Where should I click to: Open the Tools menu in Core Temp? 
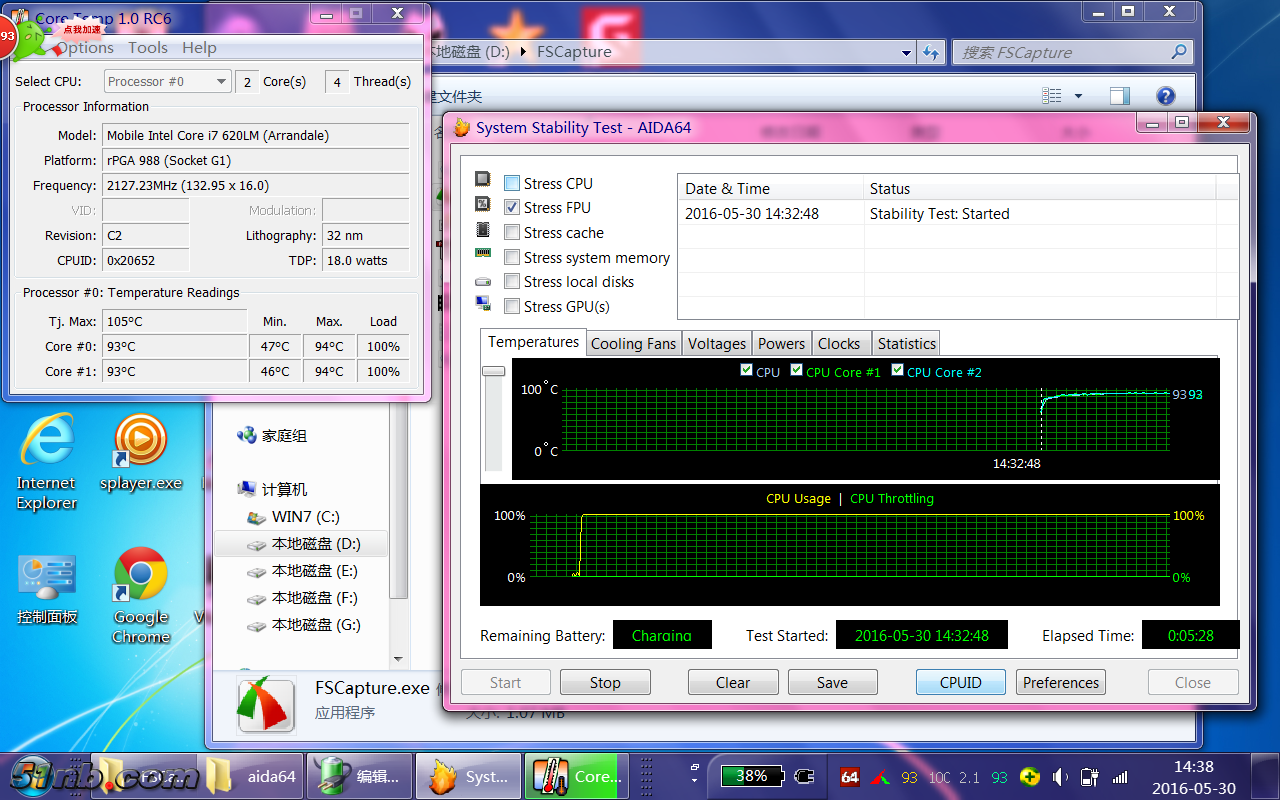tap(147, 48)
